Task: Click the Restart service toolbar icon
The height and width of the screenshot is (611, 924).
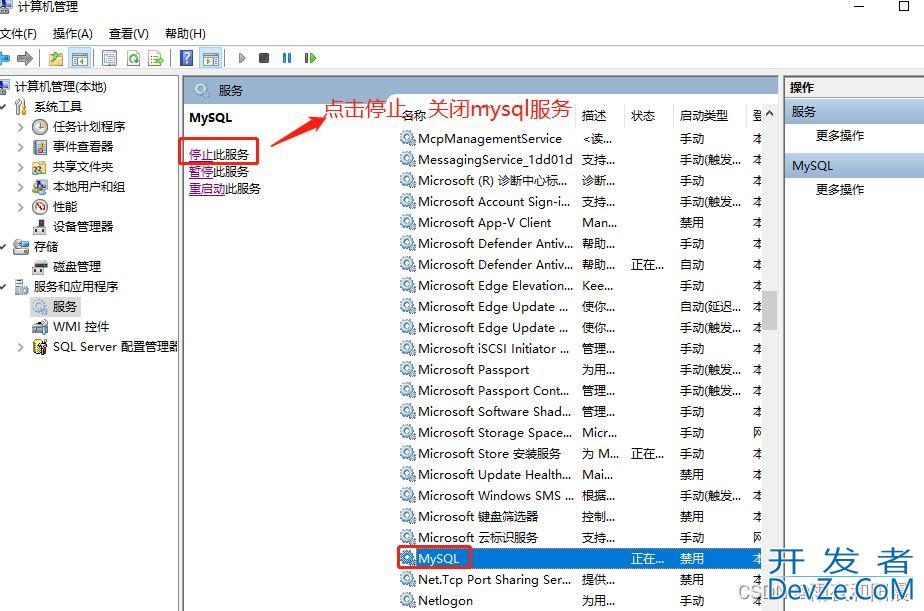Action: pos(310,58)
